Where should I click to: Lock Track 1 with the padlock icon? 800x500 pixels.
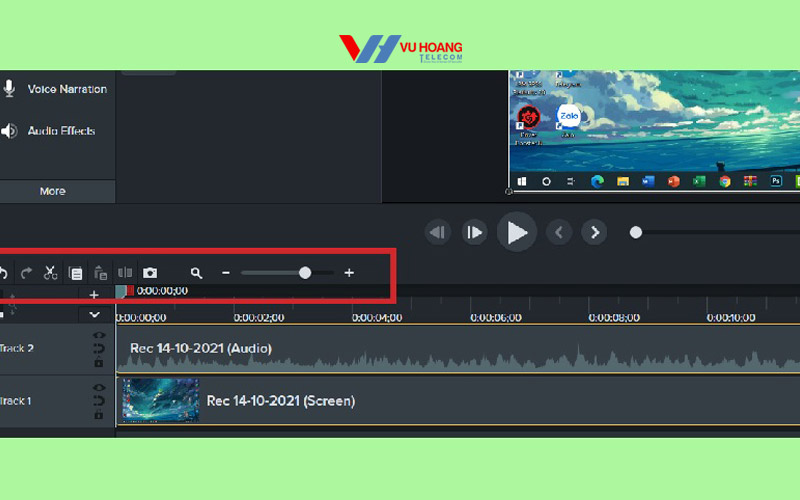coord(98,414)
